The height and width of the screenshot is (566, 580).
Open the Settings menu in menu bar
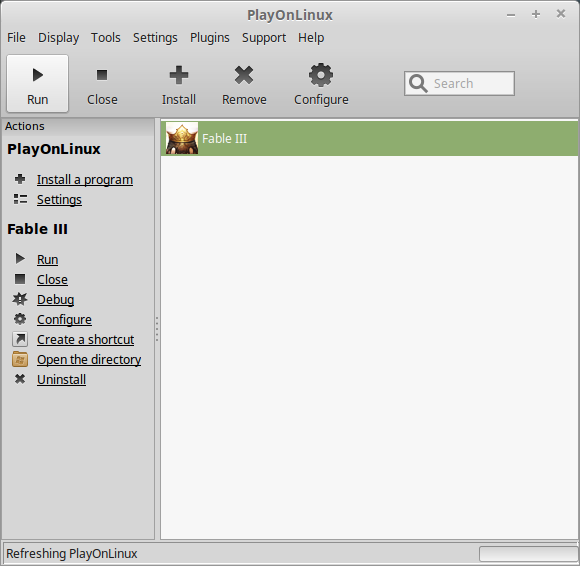(155, 38)
